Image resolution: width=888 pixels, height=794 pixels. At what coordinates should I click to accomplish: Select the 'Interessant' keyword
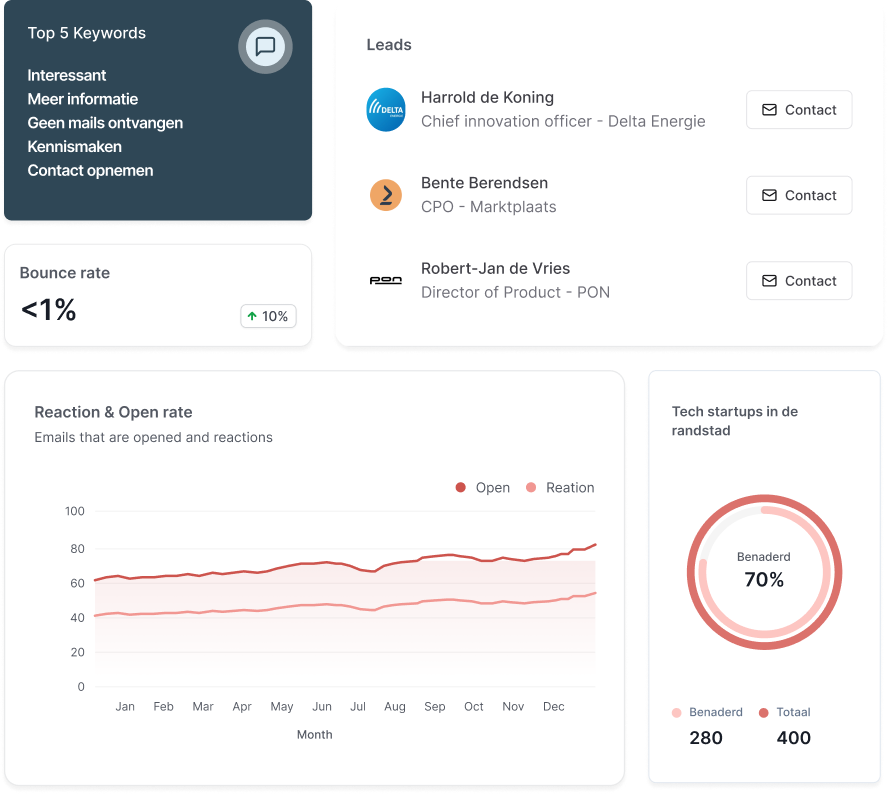pyautogui.click(x=67, y=75)
